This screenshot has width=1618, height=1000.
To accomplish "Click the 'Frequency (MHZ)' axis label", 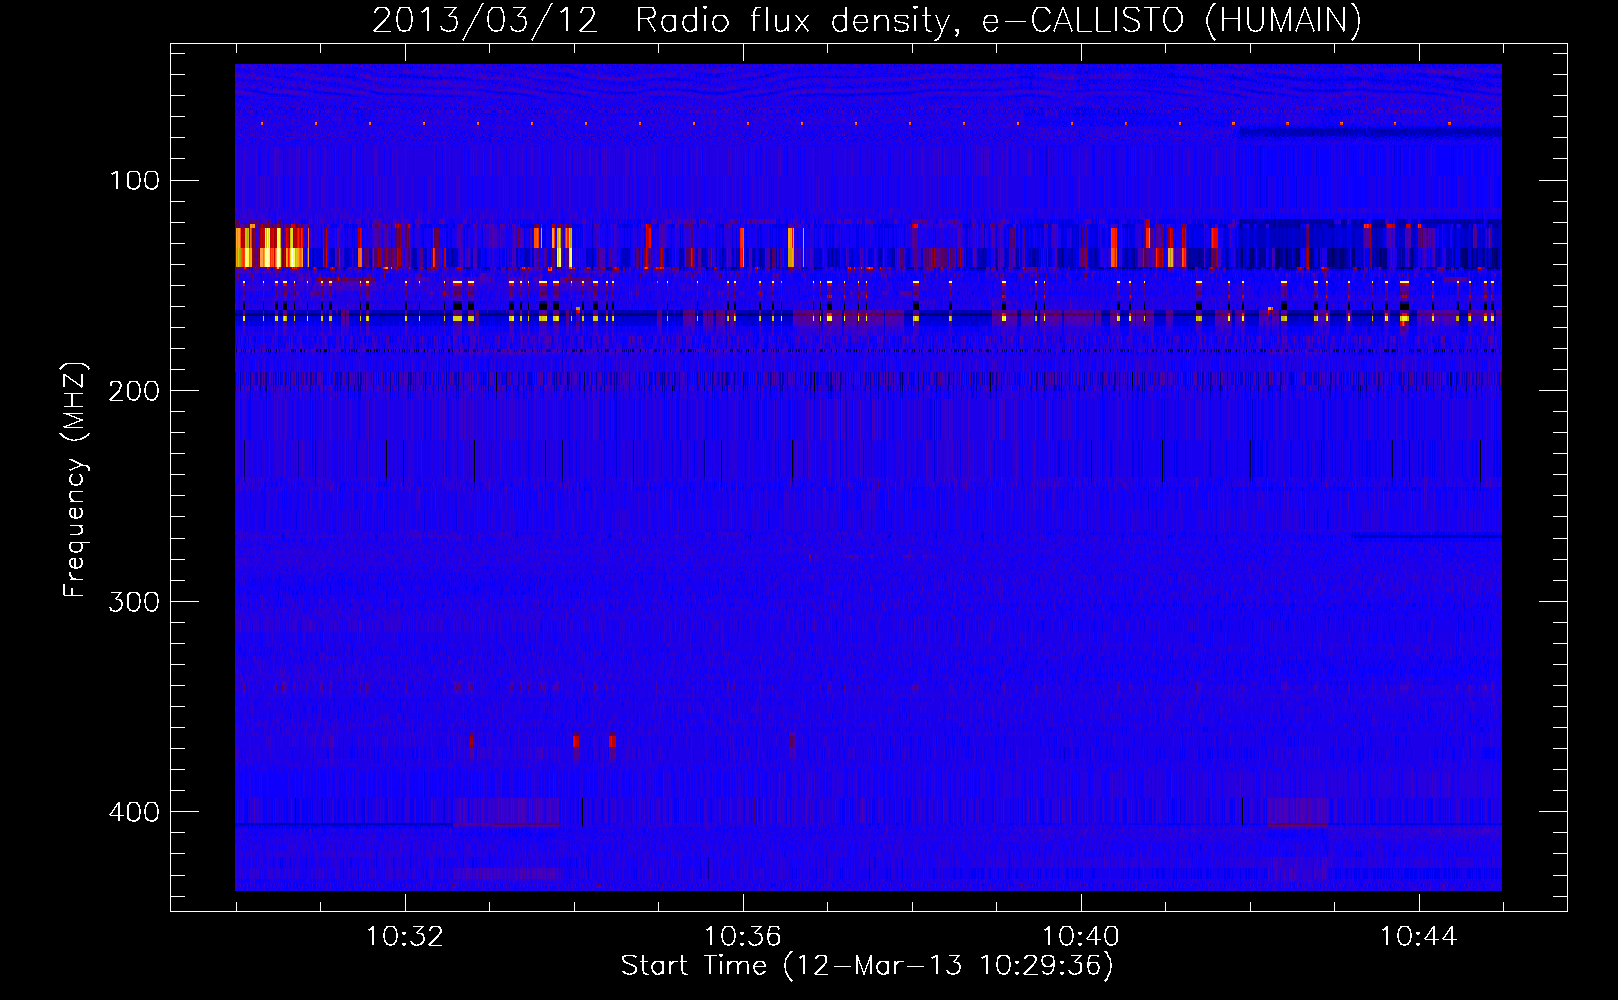I will click(75, 479).
